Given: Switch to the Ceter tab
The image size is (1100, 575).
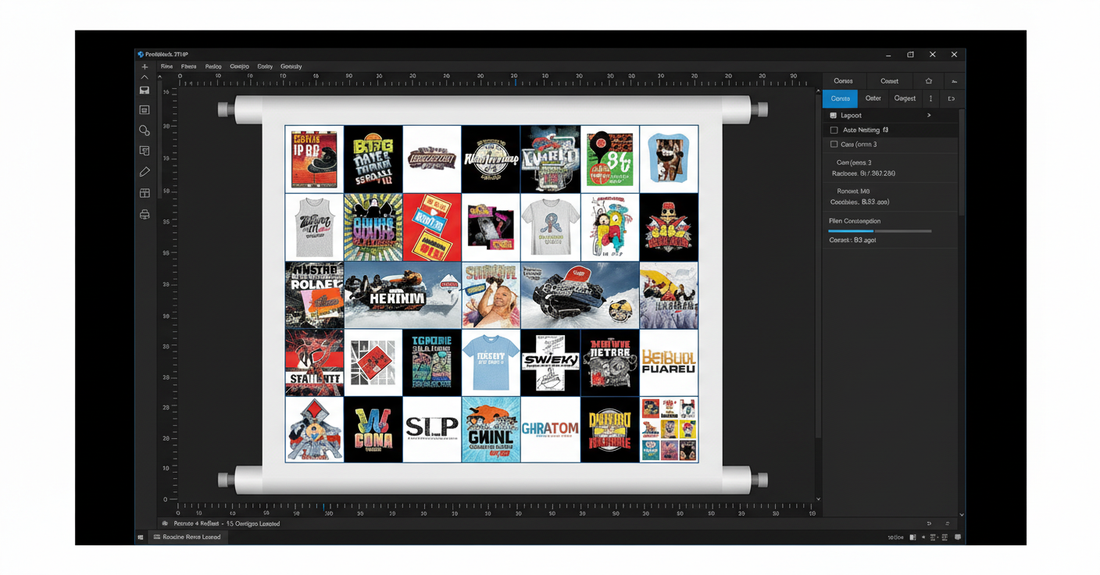Looking at the screenshot, I should [x=873, y=99].
